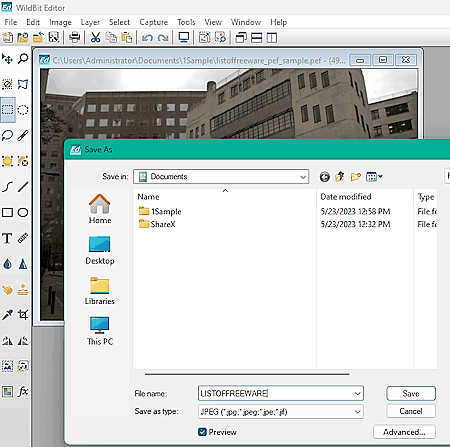Click the horizontal scrollbar in file list
Image resolution: width=450 pixels, height=447 pixels.
pyautogui.click(x=247, y=374)
